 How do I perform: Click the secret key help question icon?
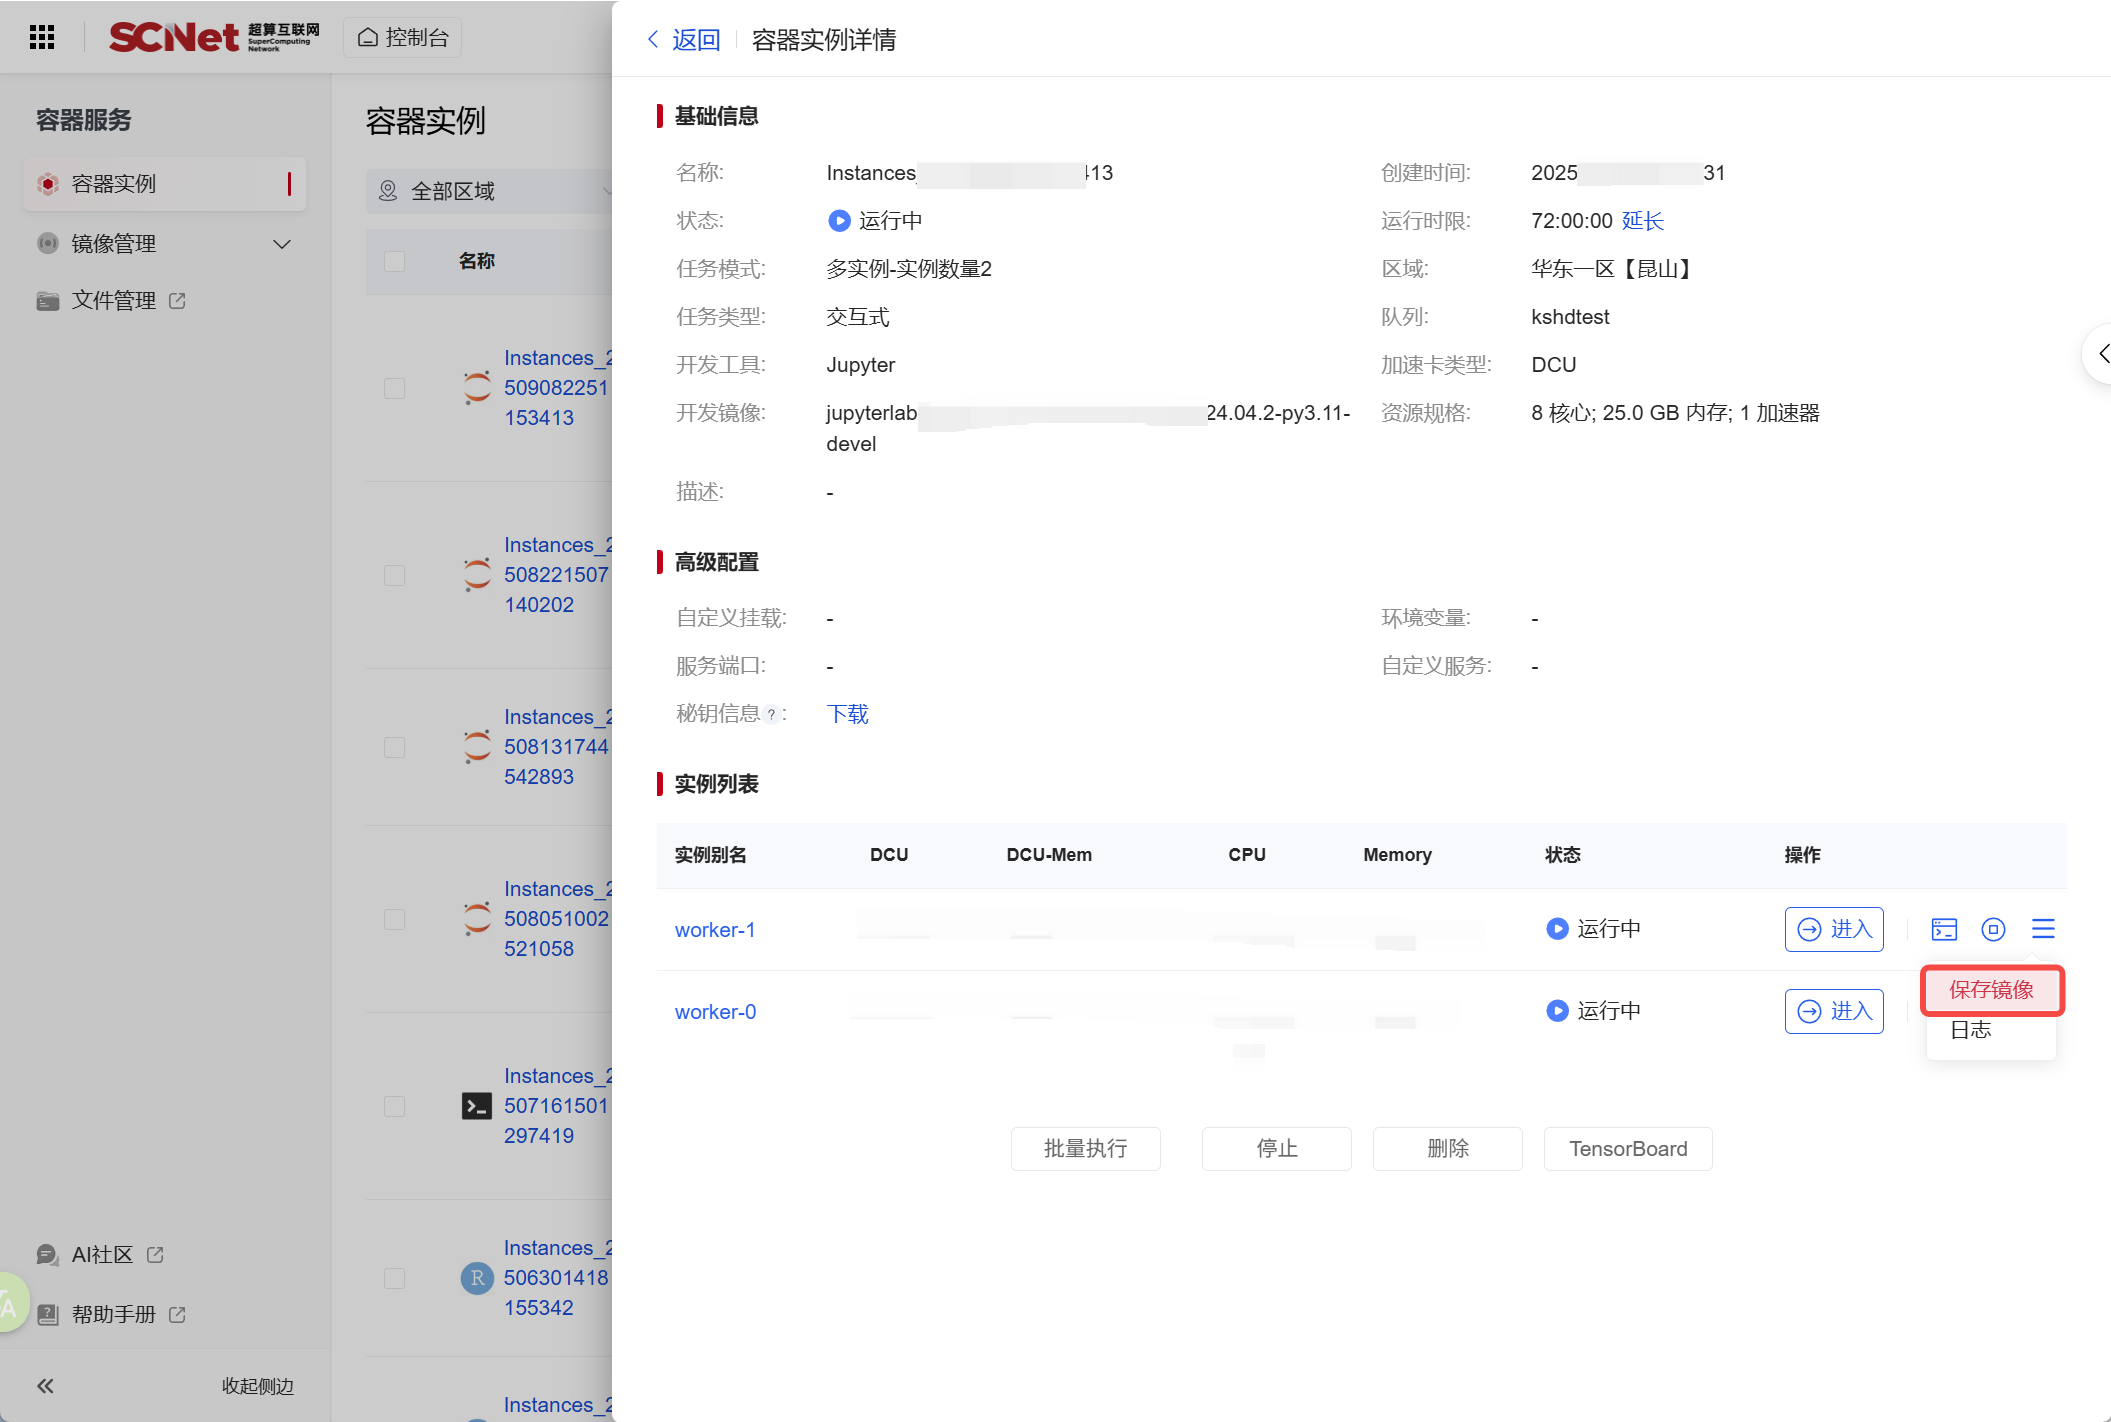[771, 714]
